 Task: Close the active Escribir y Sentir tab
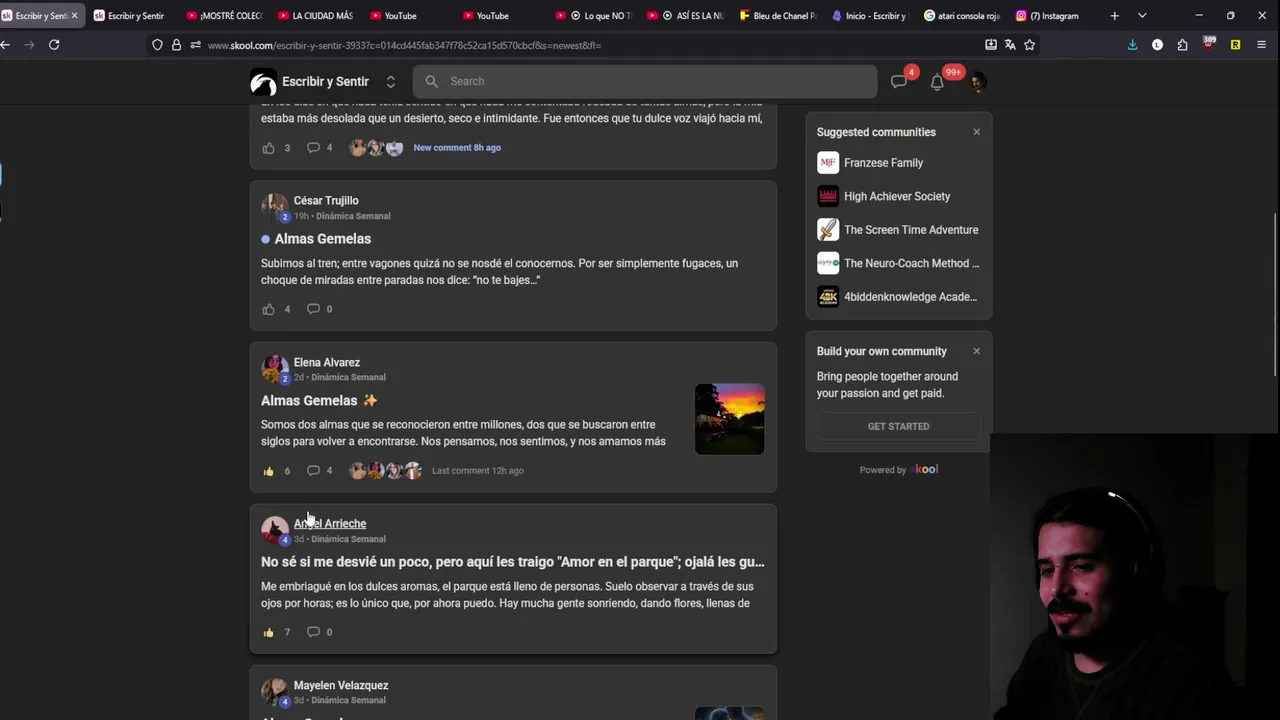point(74,16)
